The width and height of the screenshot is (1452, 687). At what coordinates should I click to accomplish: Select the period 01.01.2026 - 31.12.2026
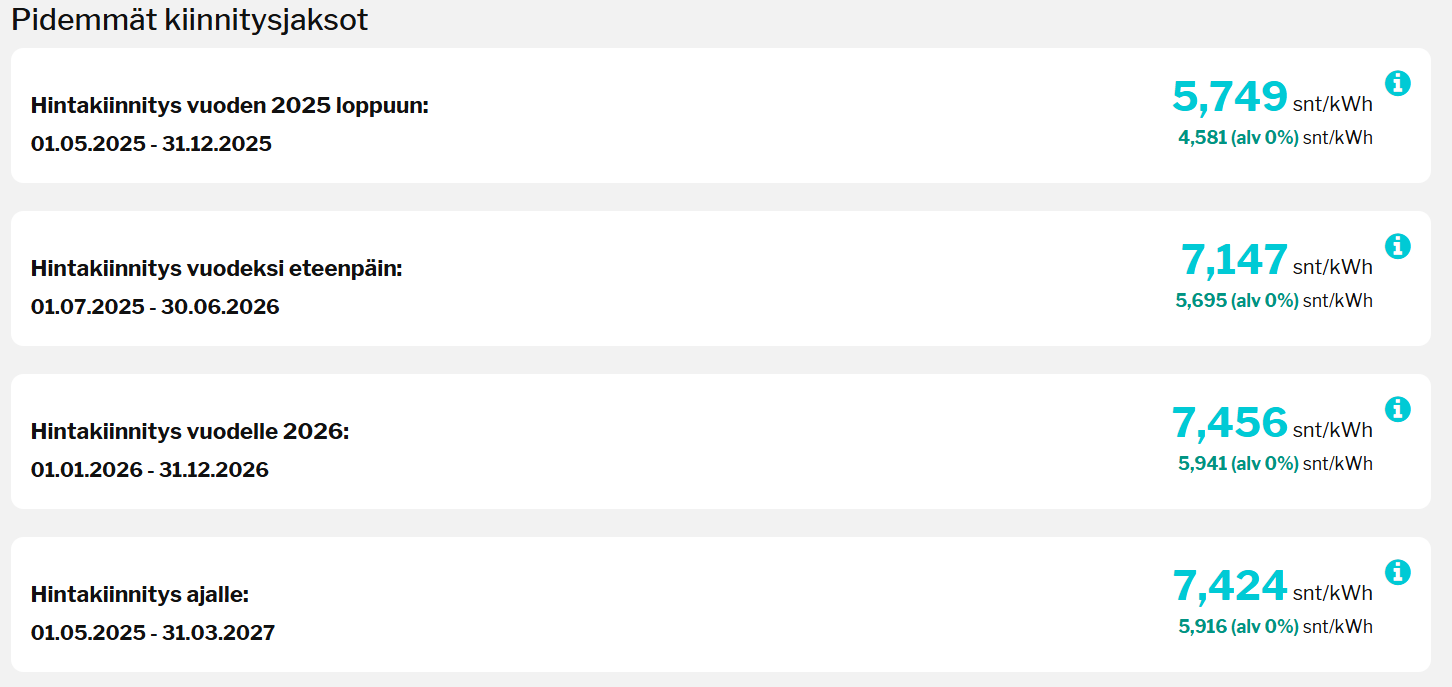(150, 470)
